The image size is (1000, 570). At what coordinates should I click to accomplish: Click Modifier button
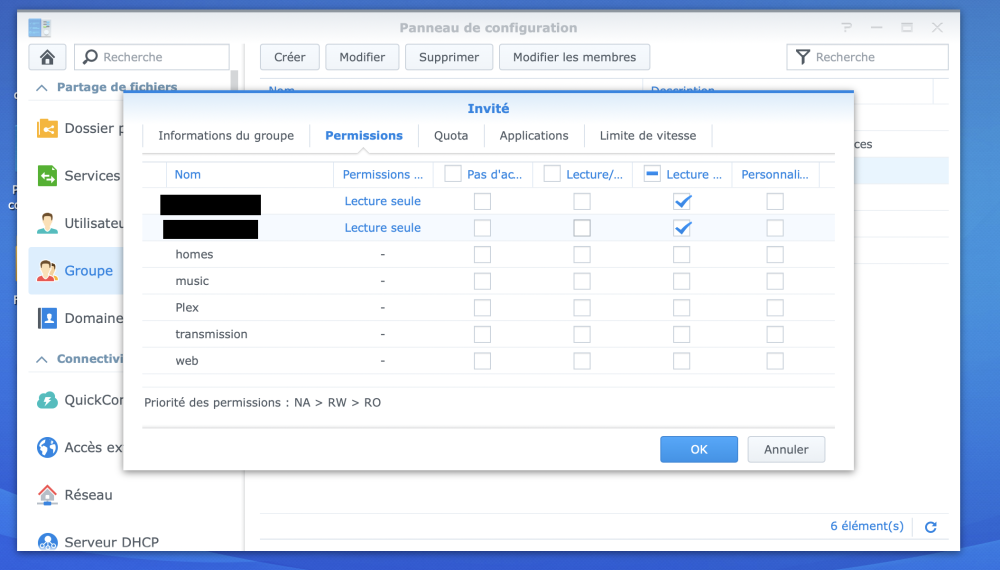click(x=362, y=57)
